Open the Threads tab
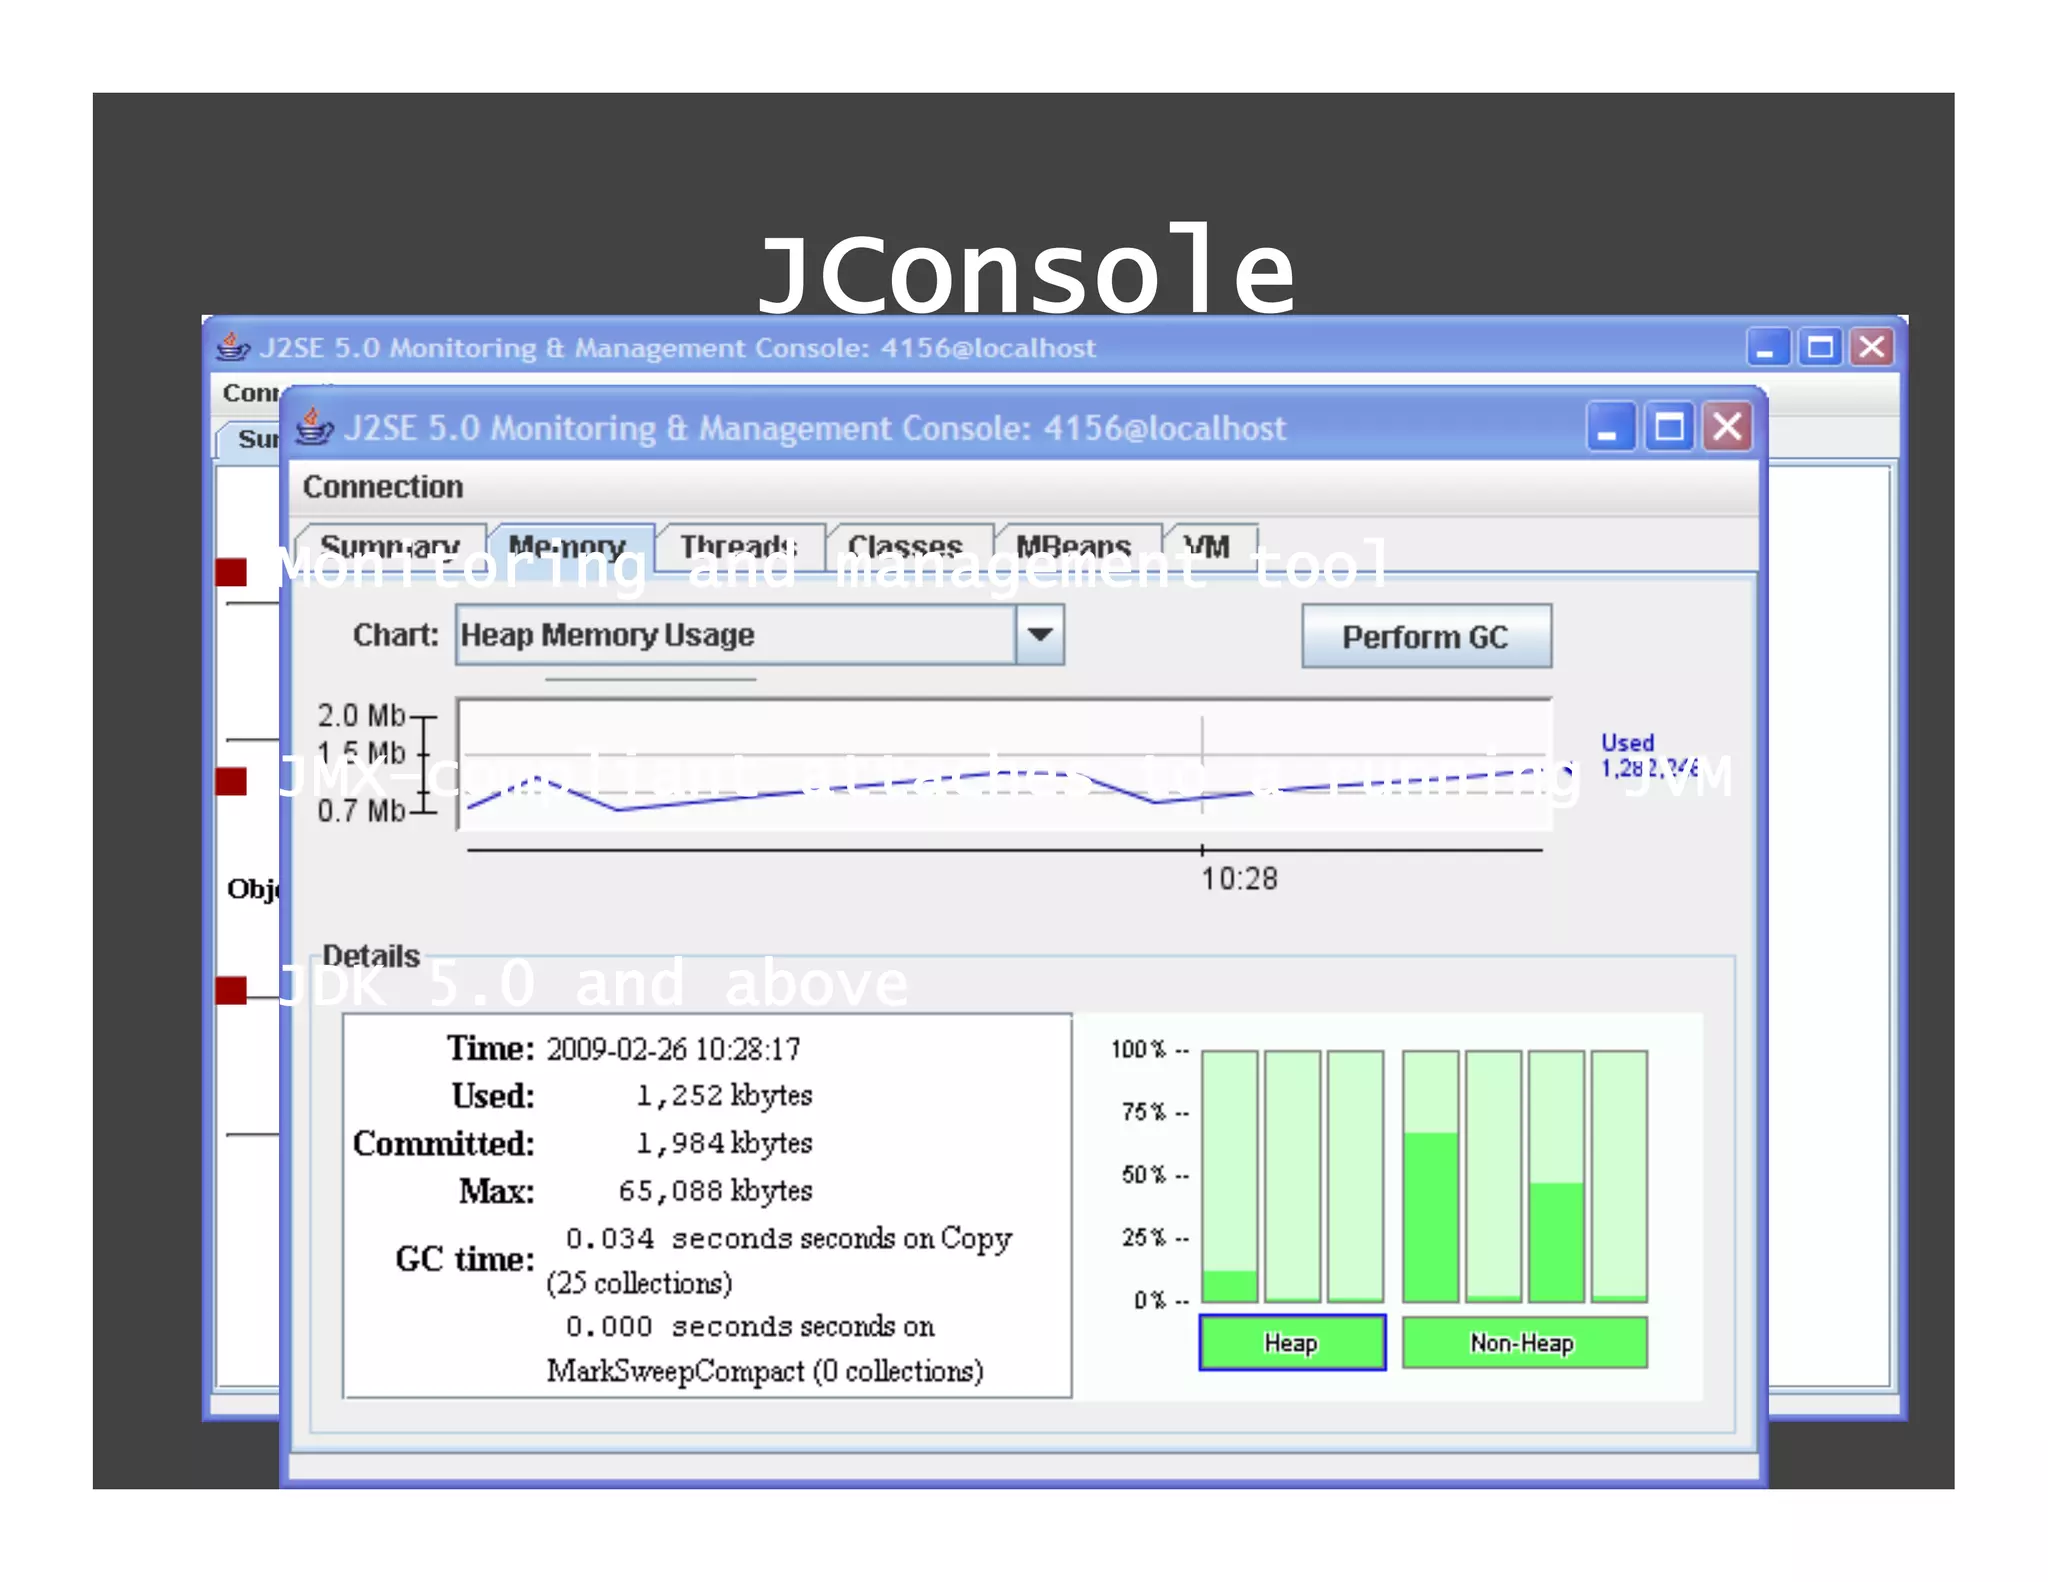This screenshot has width=2048, height=1582. click(x=740, y=546)
